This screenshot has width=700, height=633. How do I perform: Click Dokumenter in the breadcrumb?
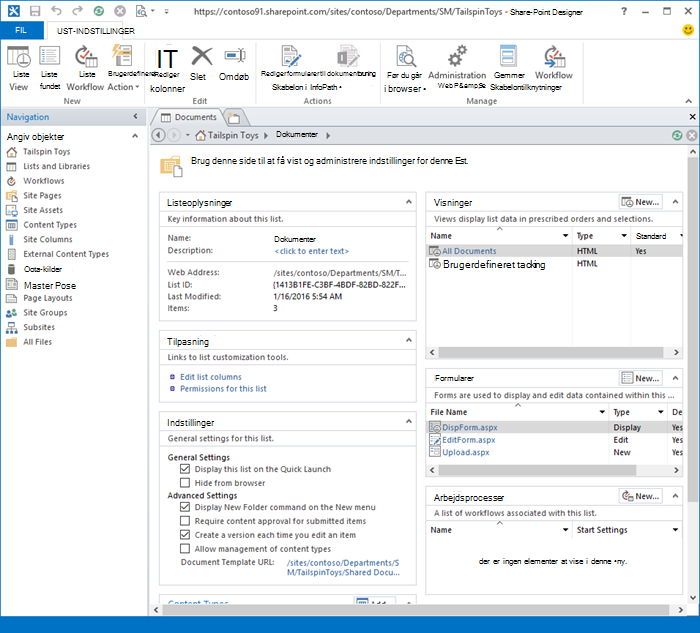pos(297,135)
